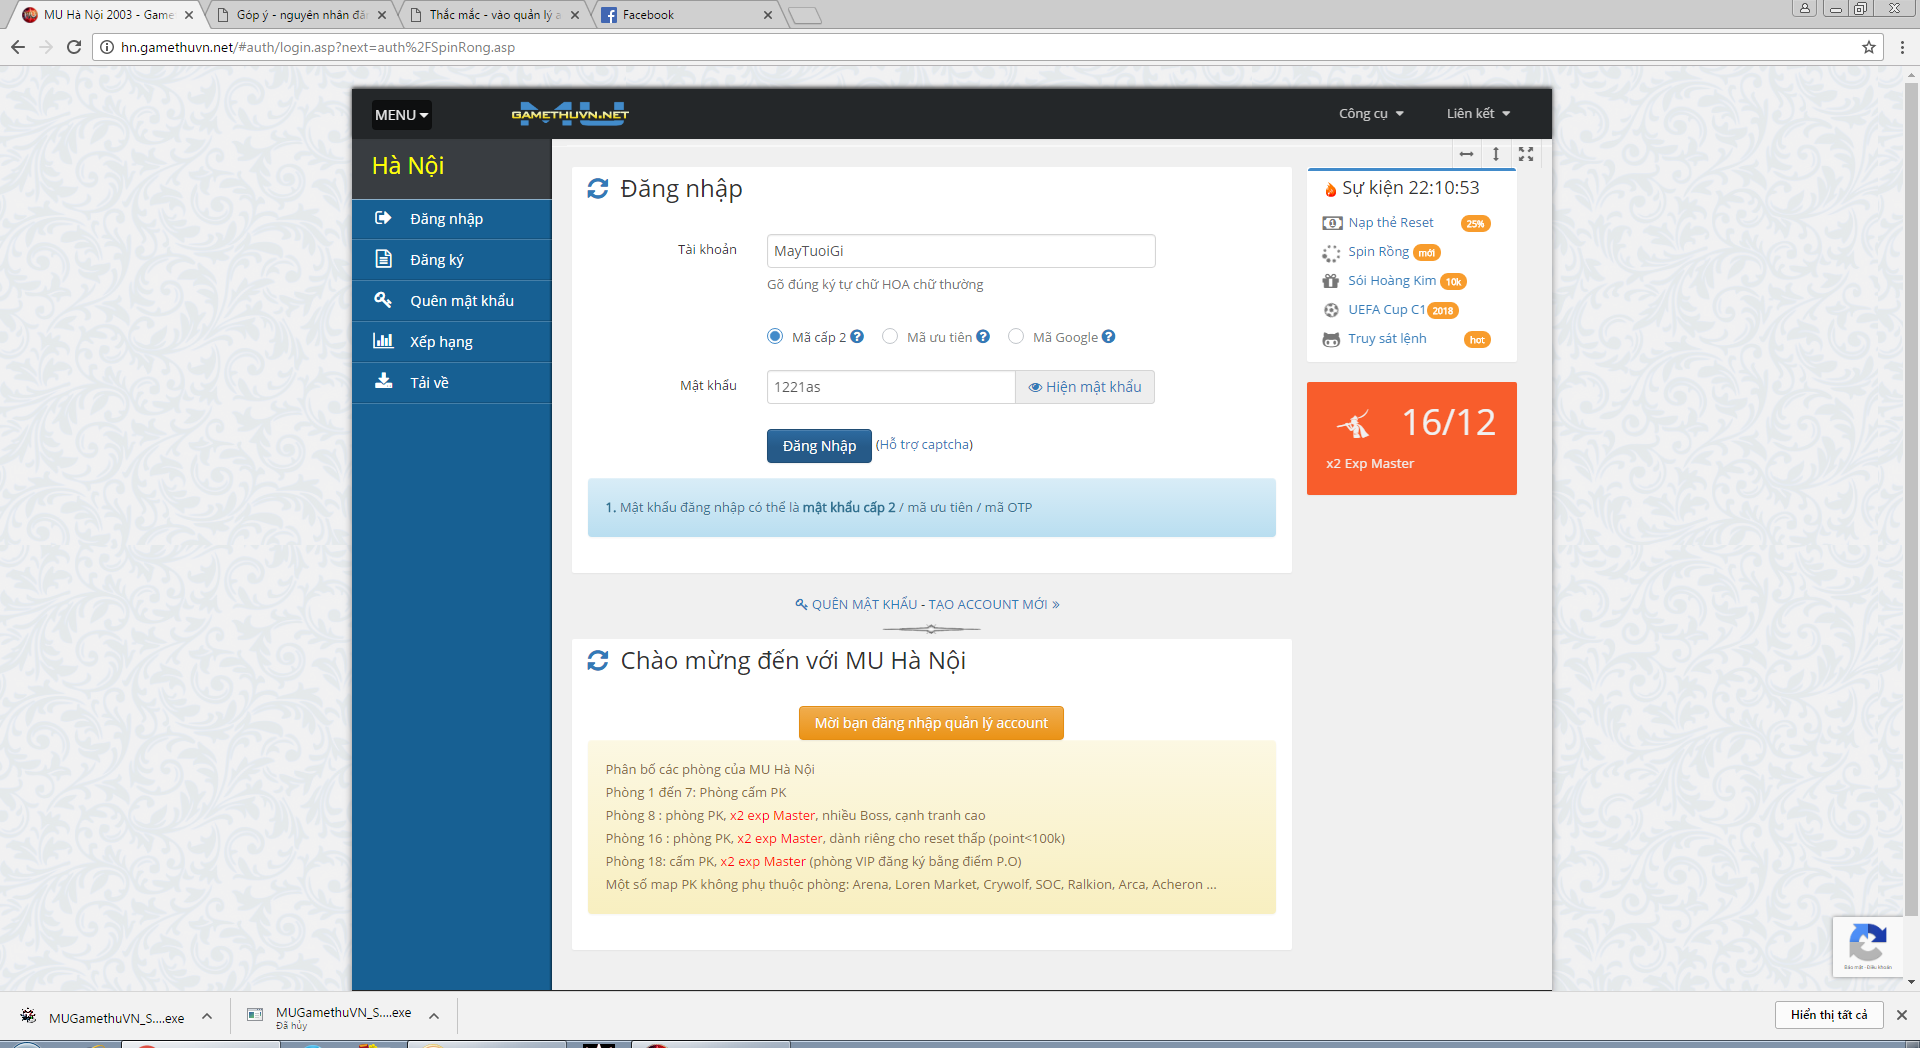The height and width of the screenshot is (1048, 1920).
Task: Click the UEFA Cup C1 soccer ball icon
Action: click(1331, 310)
